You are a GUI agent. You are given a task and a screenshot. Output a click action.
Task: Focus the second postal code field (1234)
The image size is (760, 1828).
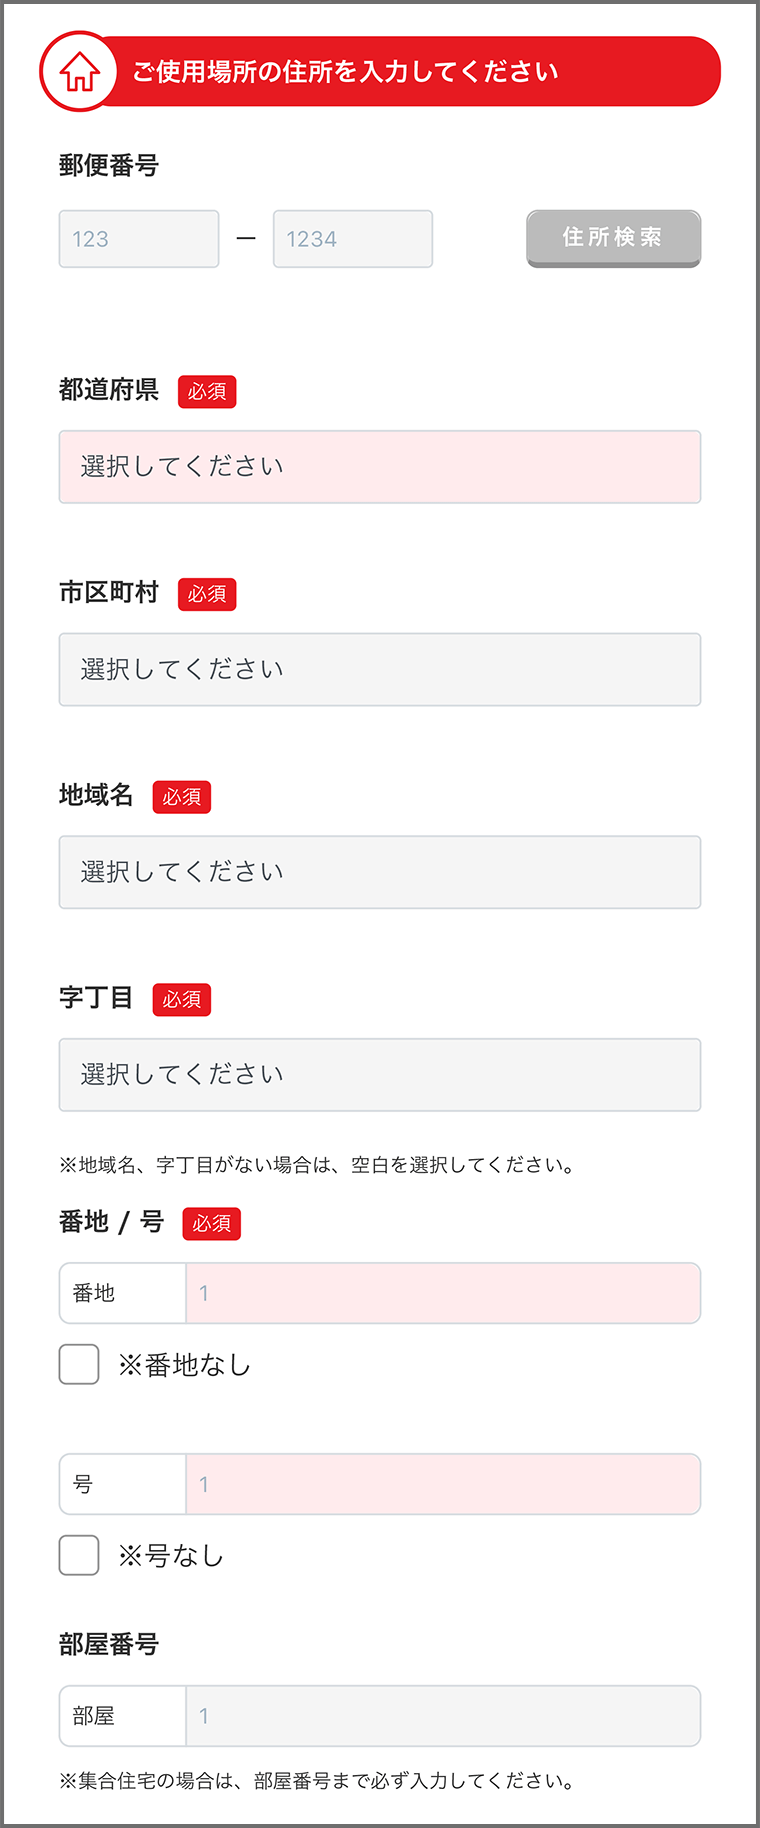(x=353, y=239)
